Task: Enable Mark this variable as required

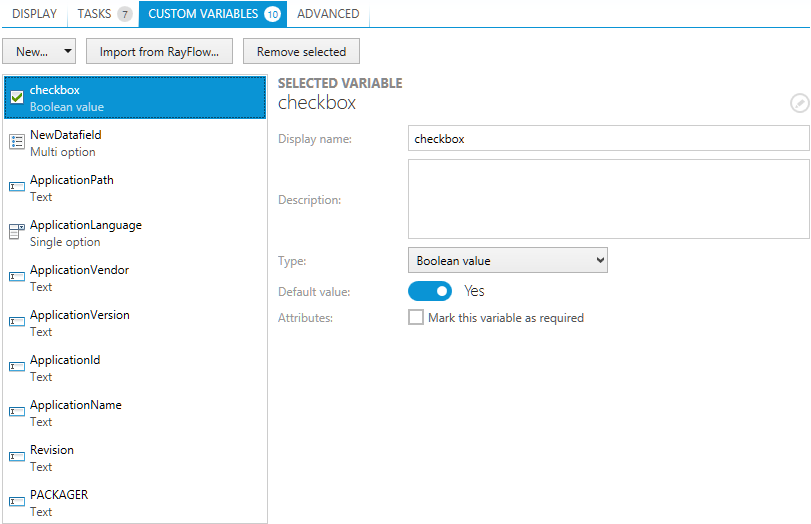Action: click(416, 318)
